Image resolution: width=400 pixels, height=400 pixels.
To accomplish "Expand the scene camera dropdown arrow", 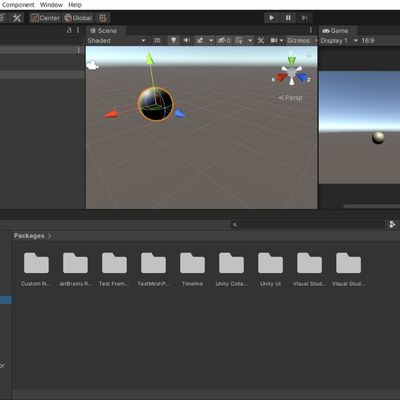I will coord(282,41).
